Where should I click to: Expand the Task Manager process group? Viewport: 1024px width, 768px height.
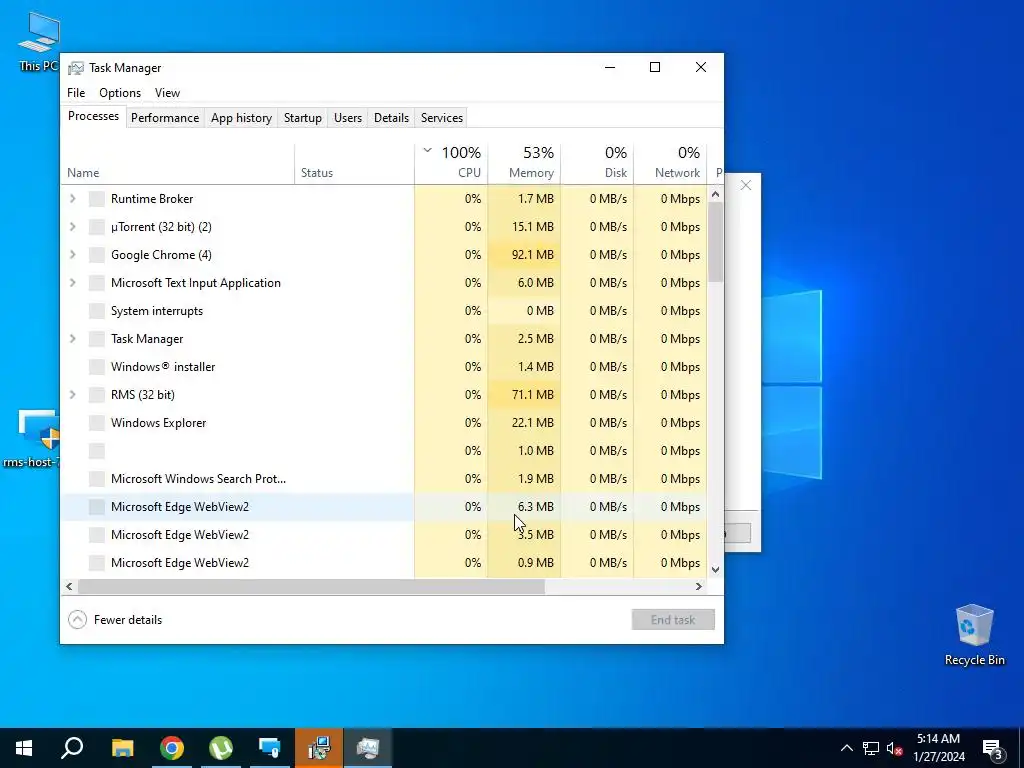coord(72,339)
